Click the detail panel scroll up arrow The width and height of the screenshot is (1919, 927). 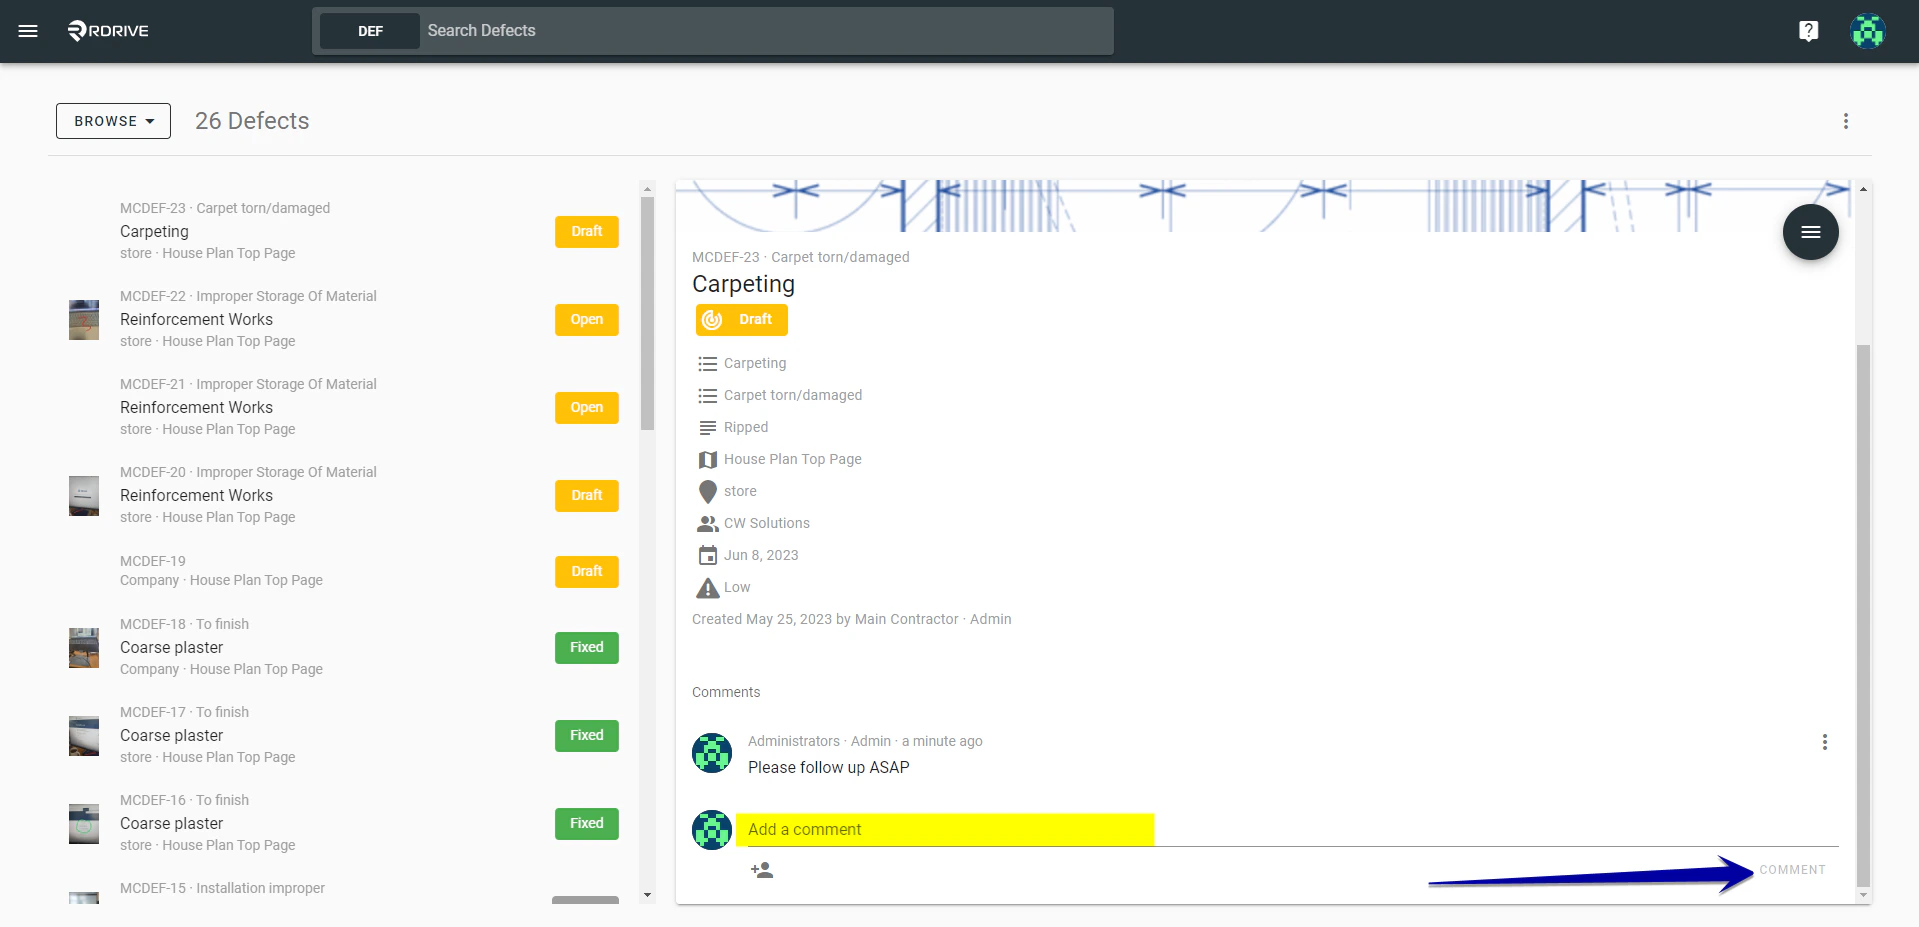click(x=1863, y=188)
